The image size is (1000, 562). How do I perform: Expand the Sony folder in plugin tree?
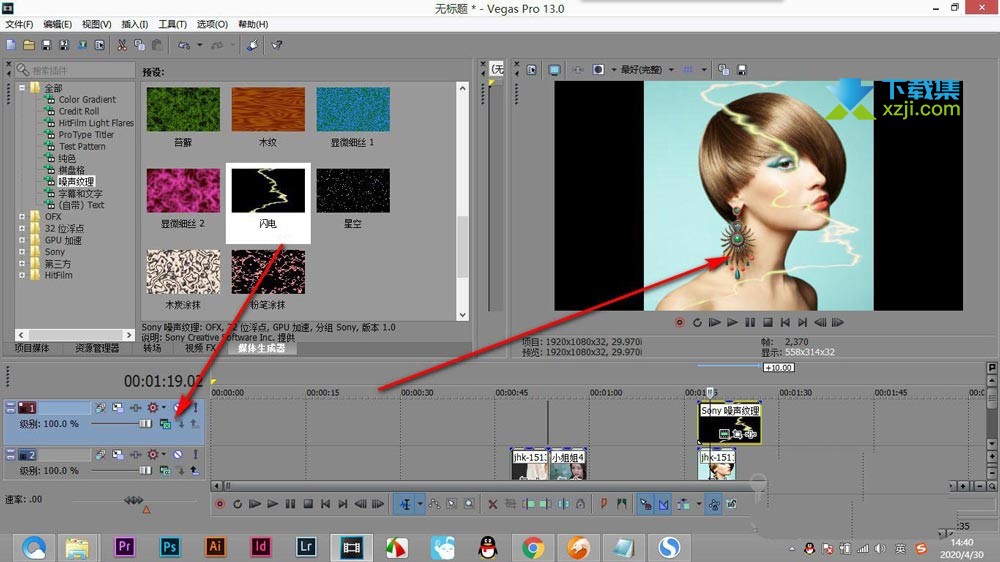coord(22,252)
